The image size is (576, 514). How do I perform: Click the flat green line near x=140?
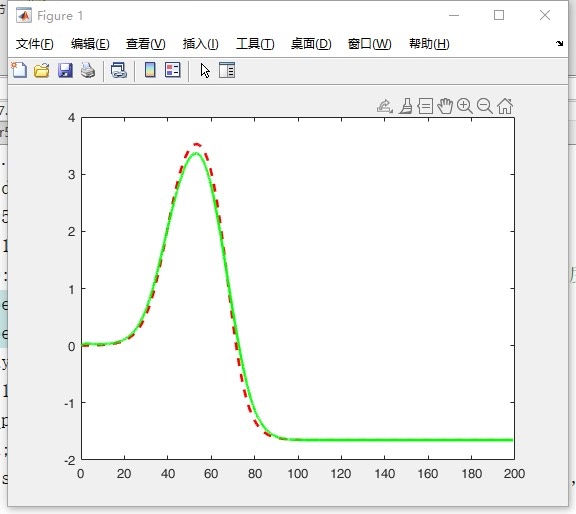coord(385,439)
